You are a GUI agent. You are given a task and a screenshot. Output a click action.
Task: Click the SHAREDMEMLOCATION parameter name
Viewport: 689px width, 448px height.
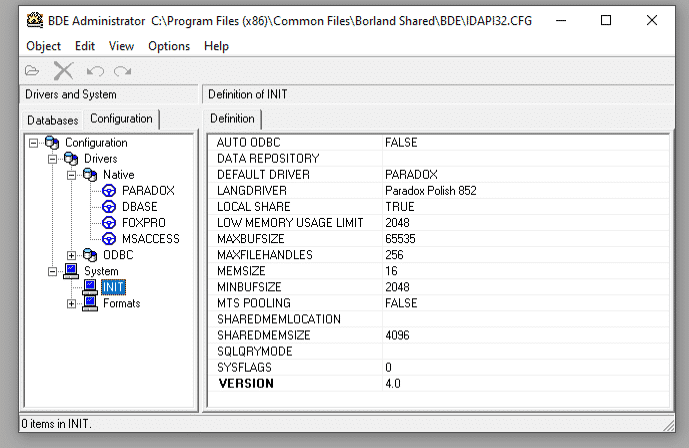(279, 319)
